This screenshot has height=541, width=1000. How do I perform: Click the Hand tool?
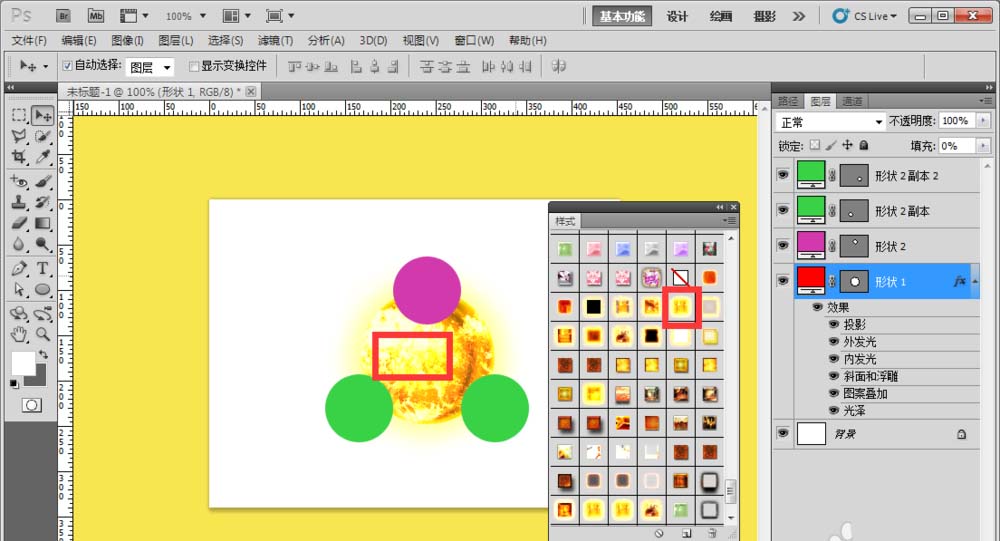point(19,334)
